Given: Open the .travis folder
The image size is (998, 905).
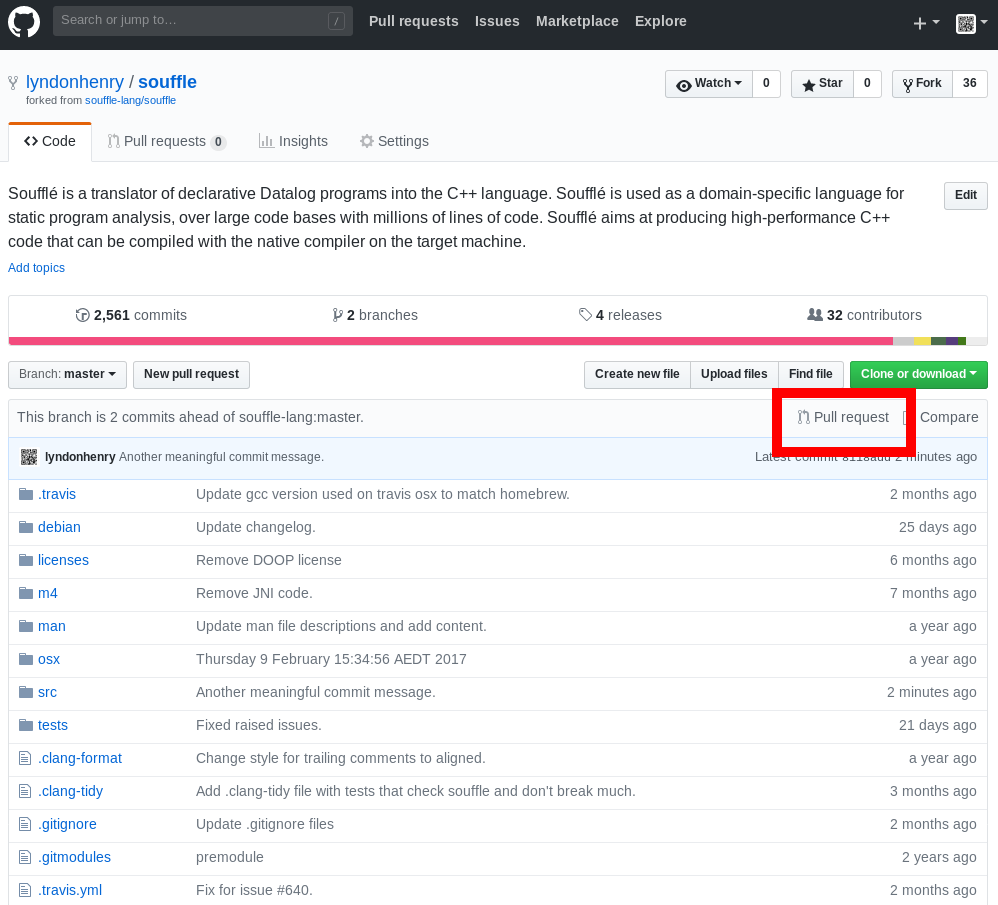Looking at the screenshot, I should pyautogui.click(x=57, y=495).
